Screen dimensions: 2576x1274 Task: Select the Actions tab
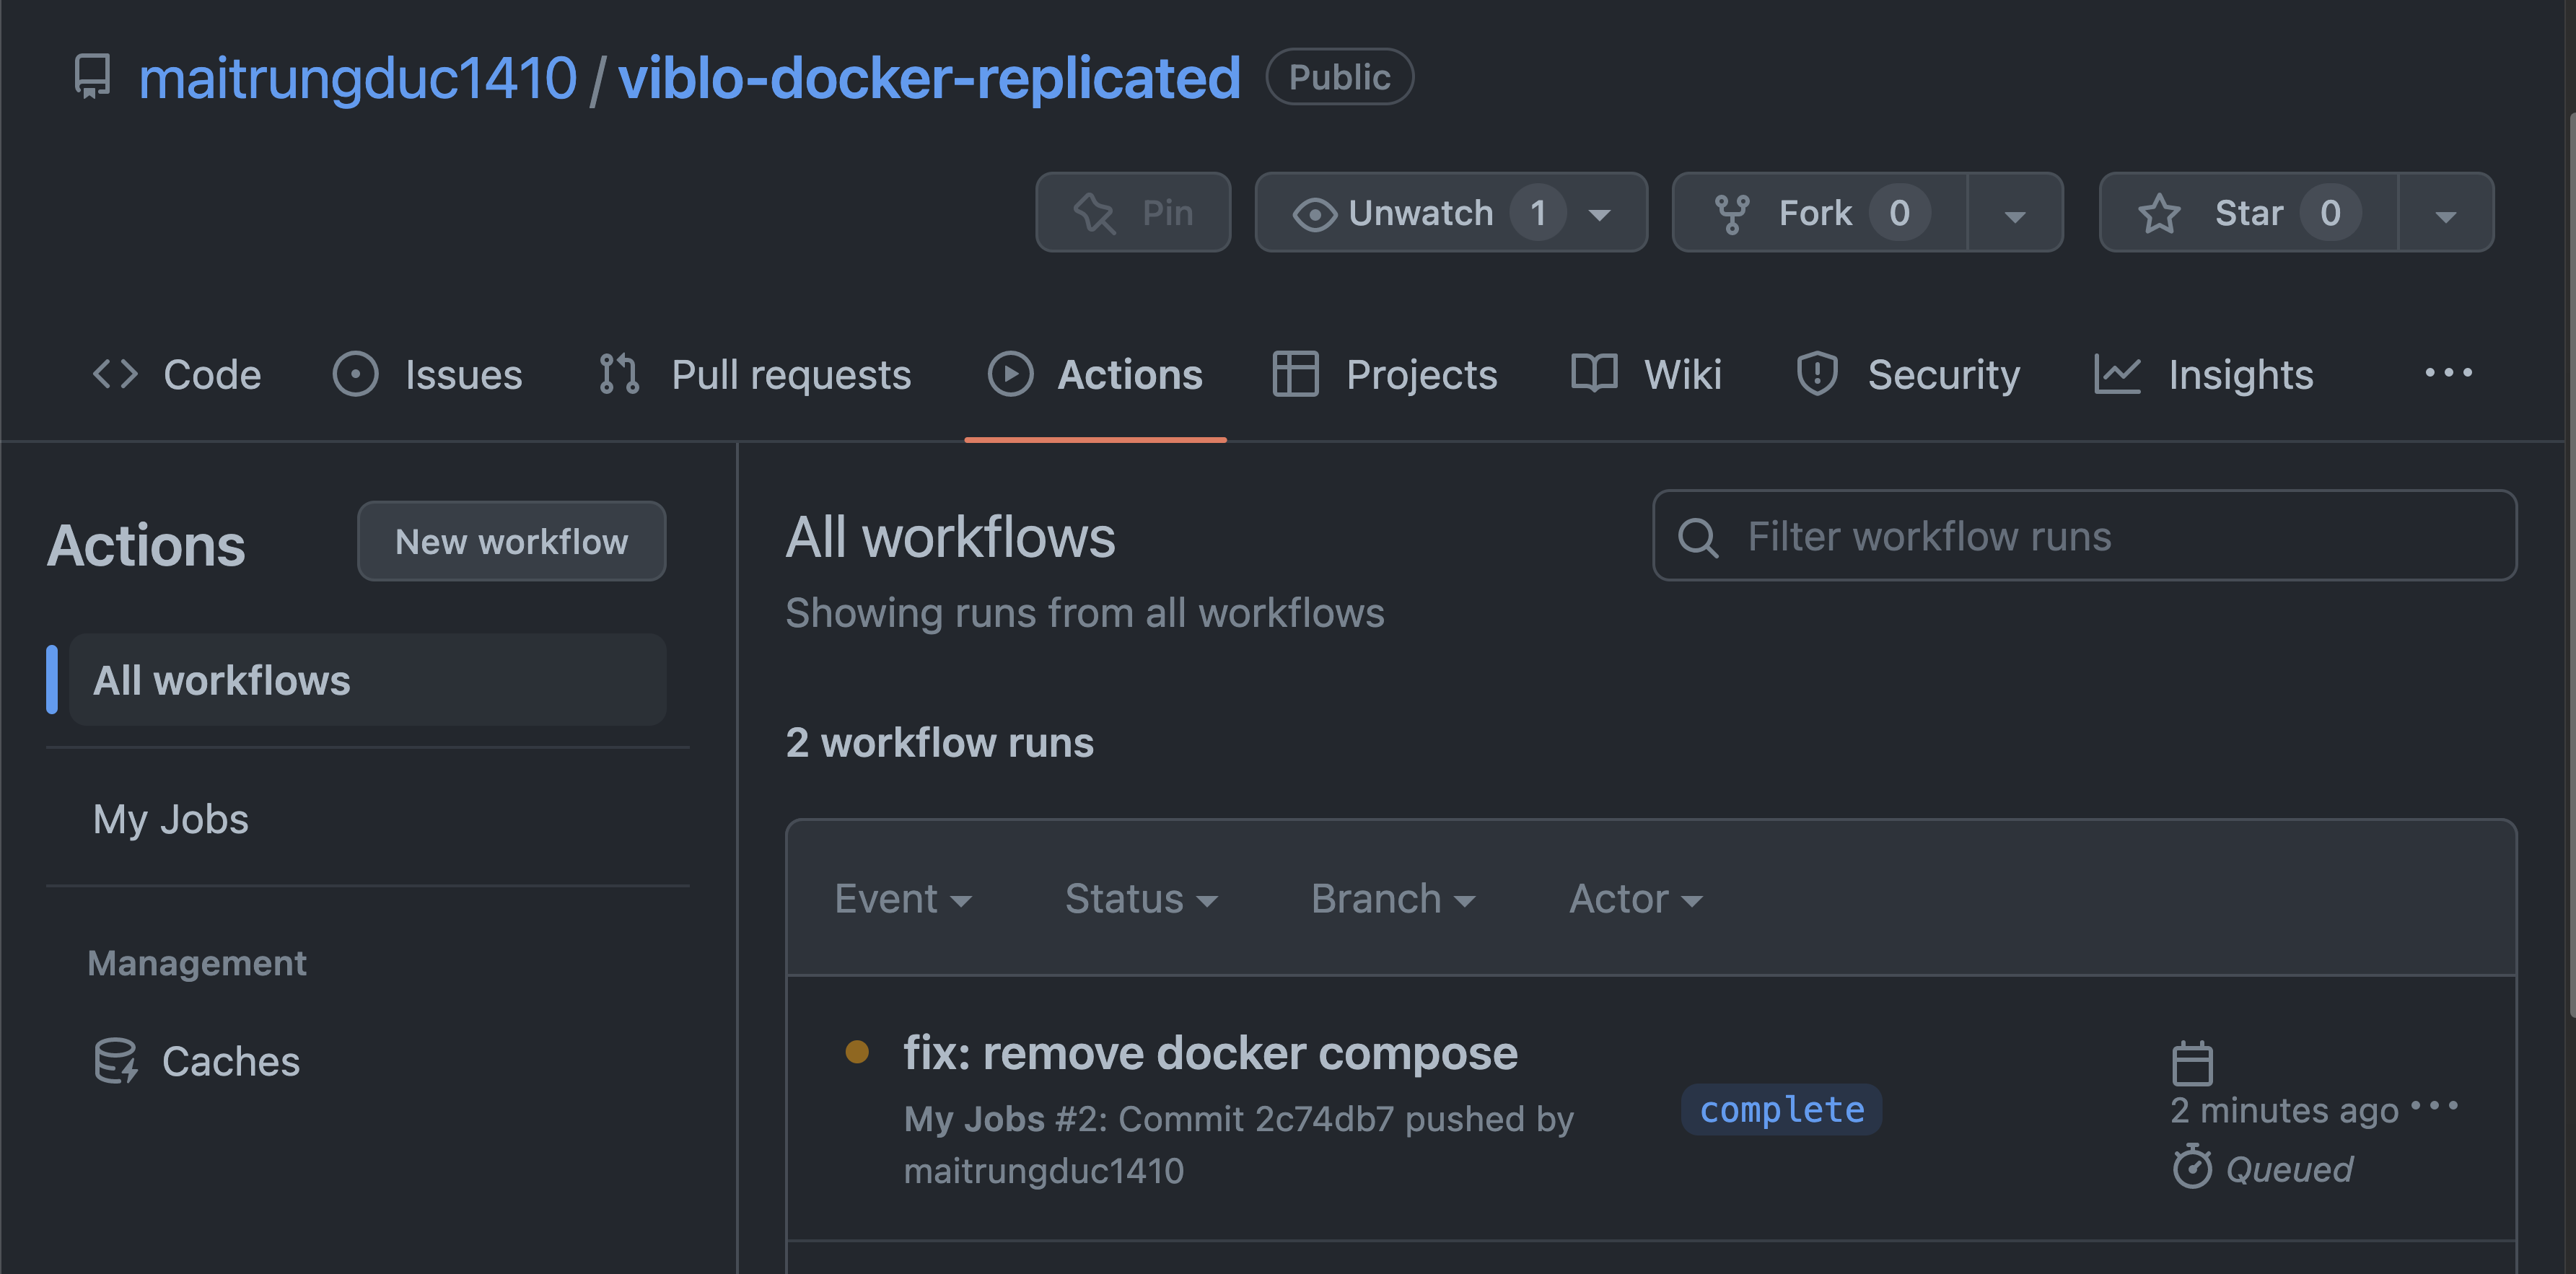(x=1095, y=374)
